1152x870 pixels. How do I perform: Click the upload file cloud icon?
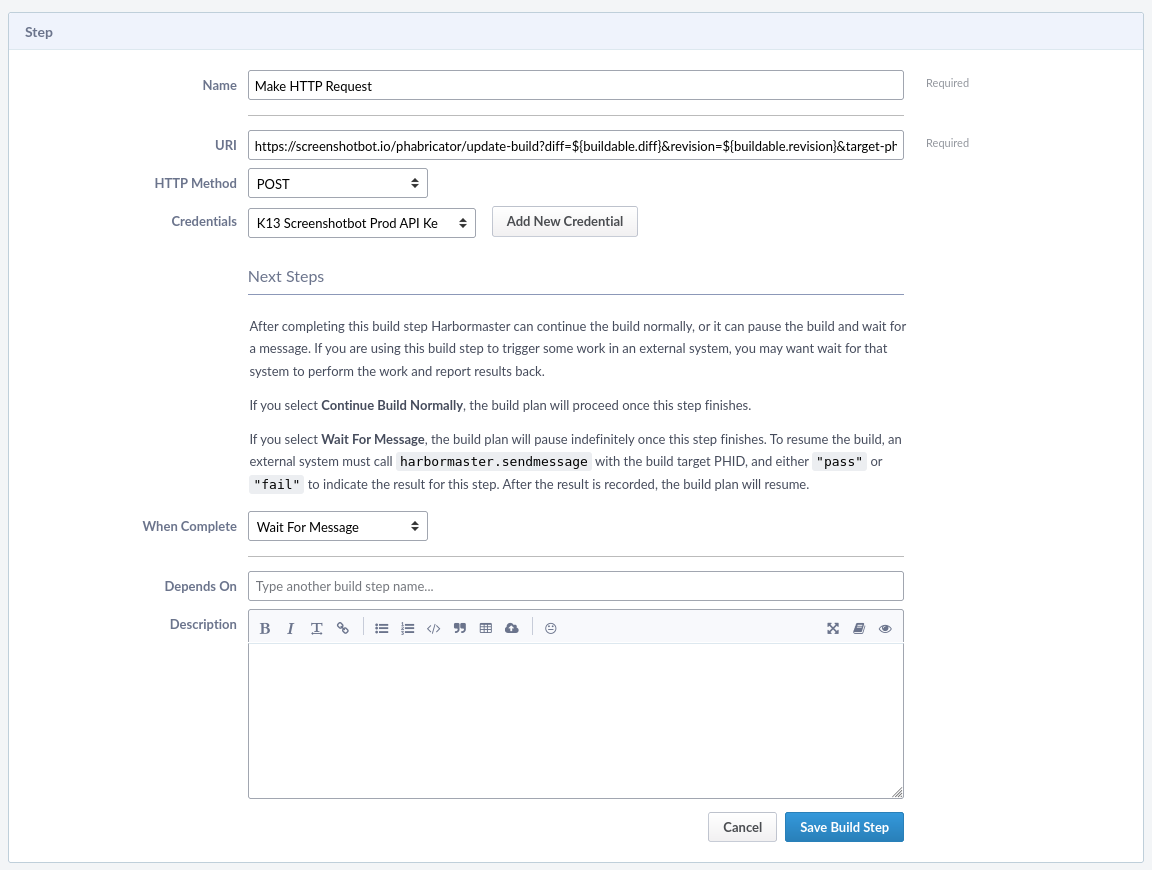point(512,628)
